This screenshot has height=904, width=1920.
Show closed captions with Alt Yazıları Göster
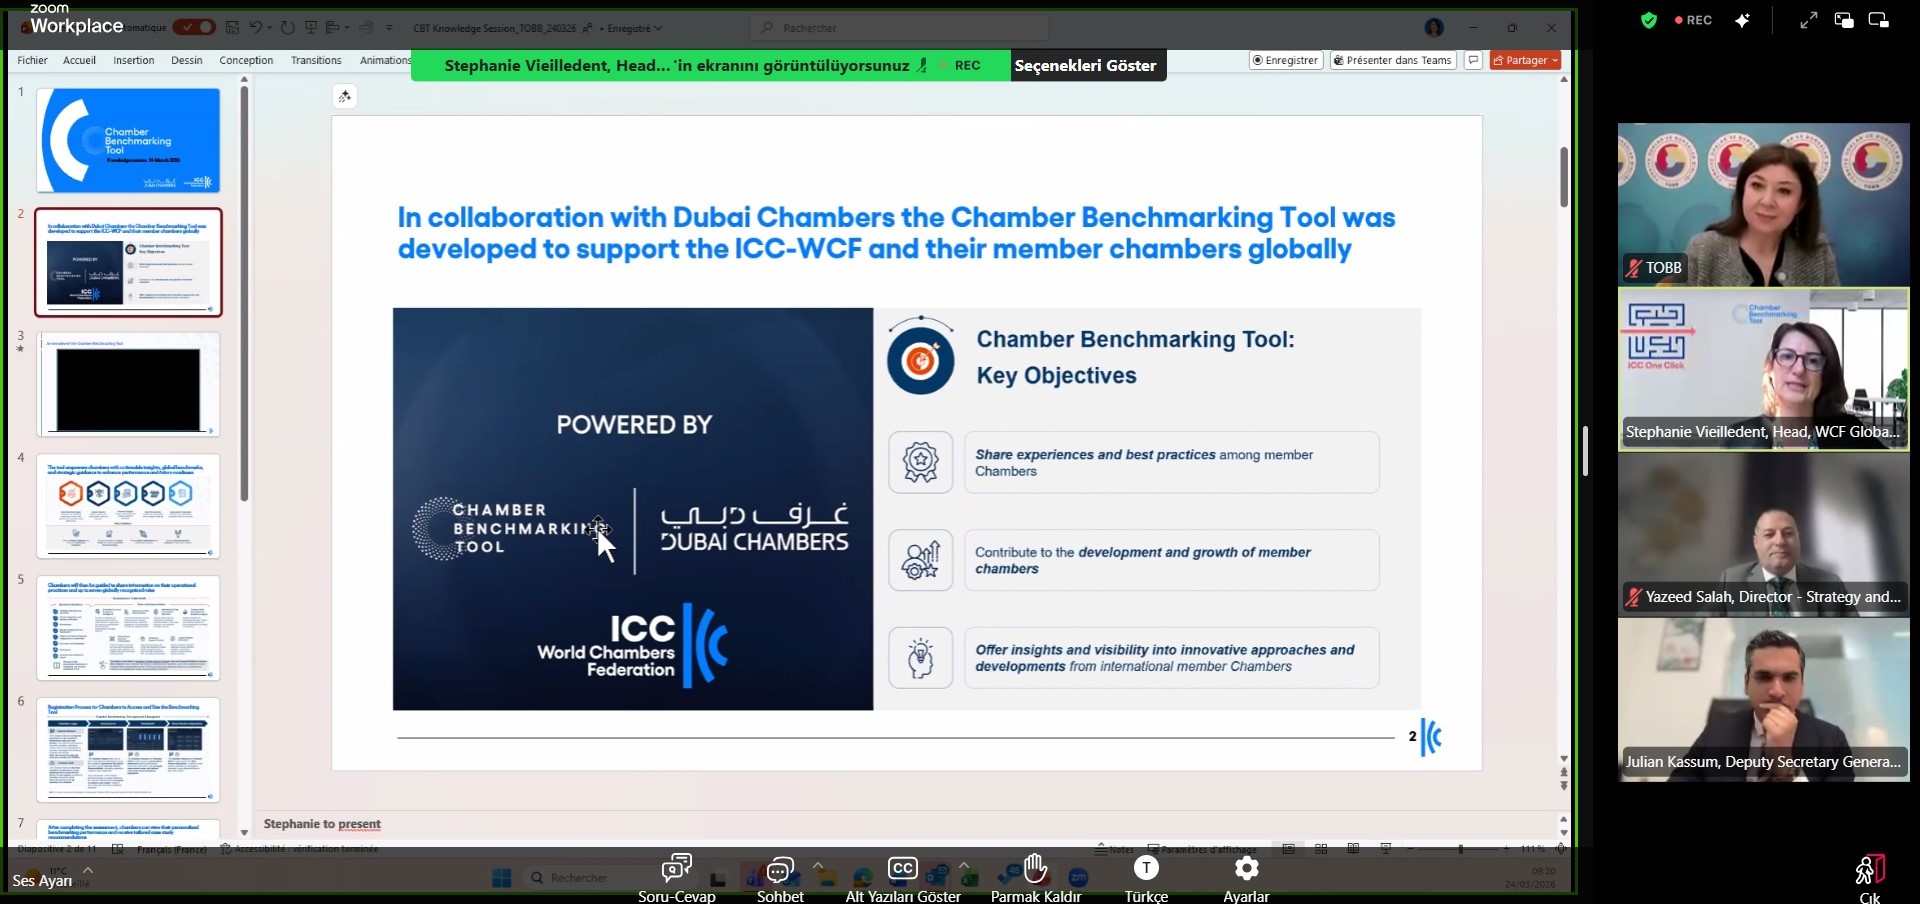(x=903, y=869)
